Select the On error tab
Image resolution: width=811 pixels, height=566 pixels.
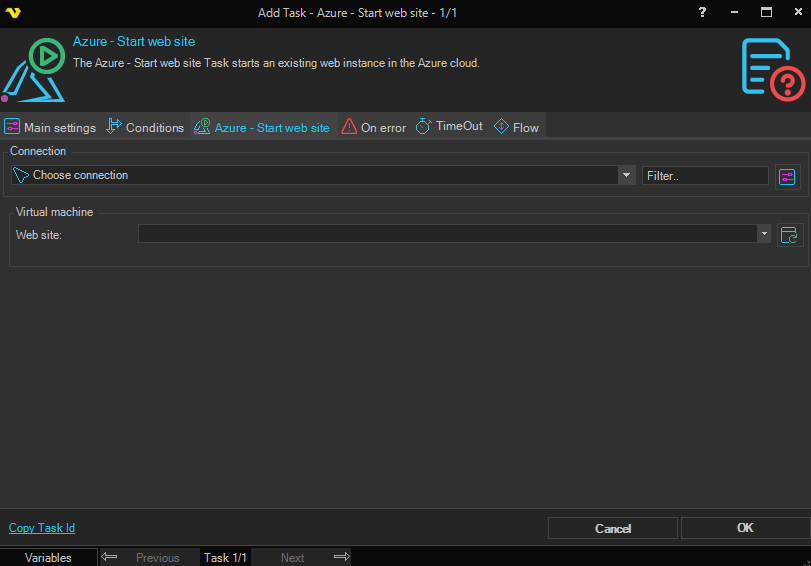click(x=374, y=127)
